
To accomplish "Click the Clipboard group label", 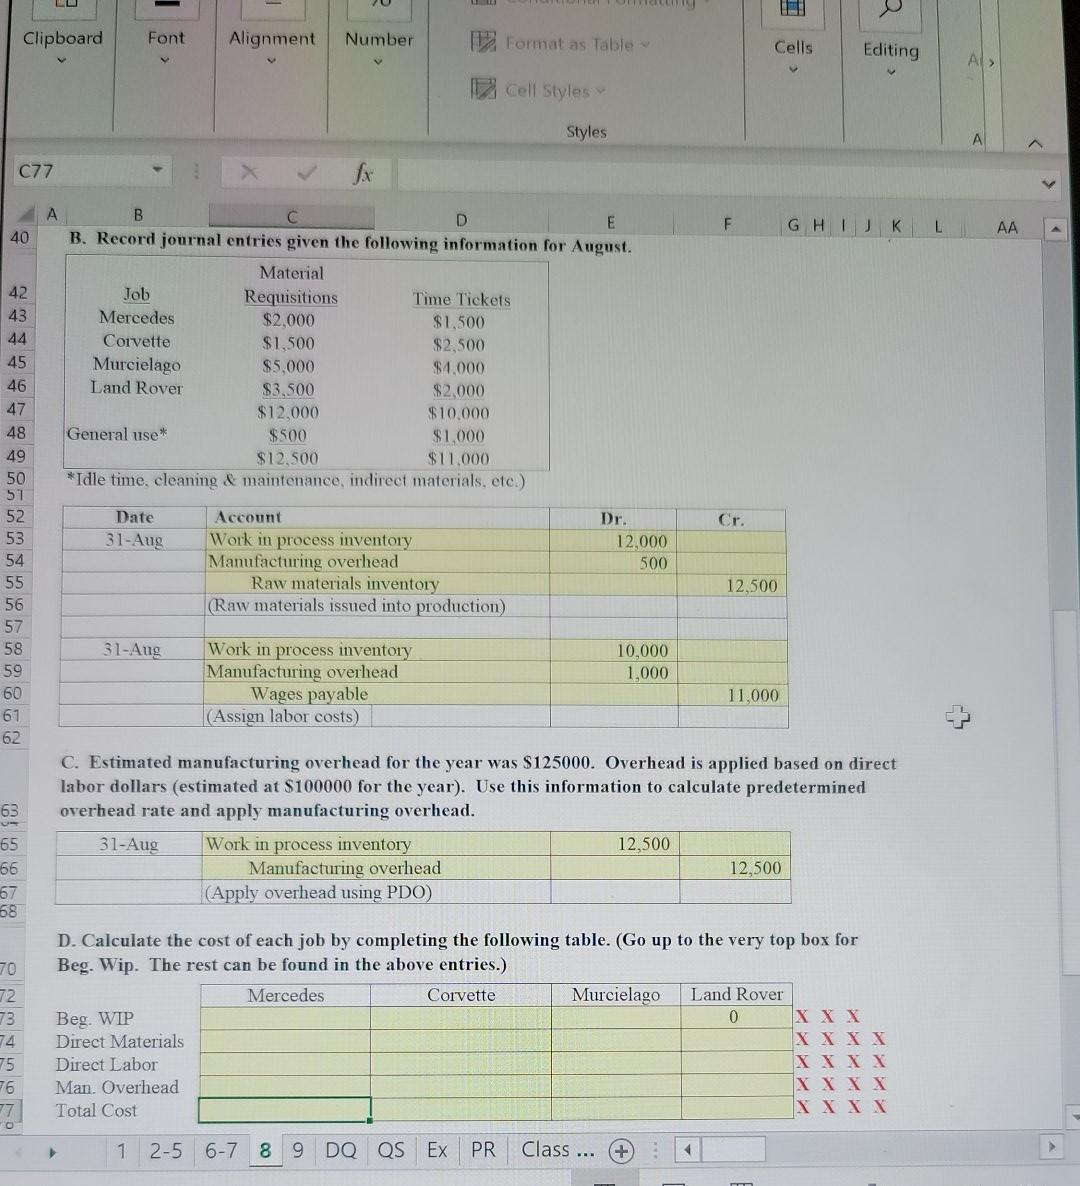I will (62, 39).
